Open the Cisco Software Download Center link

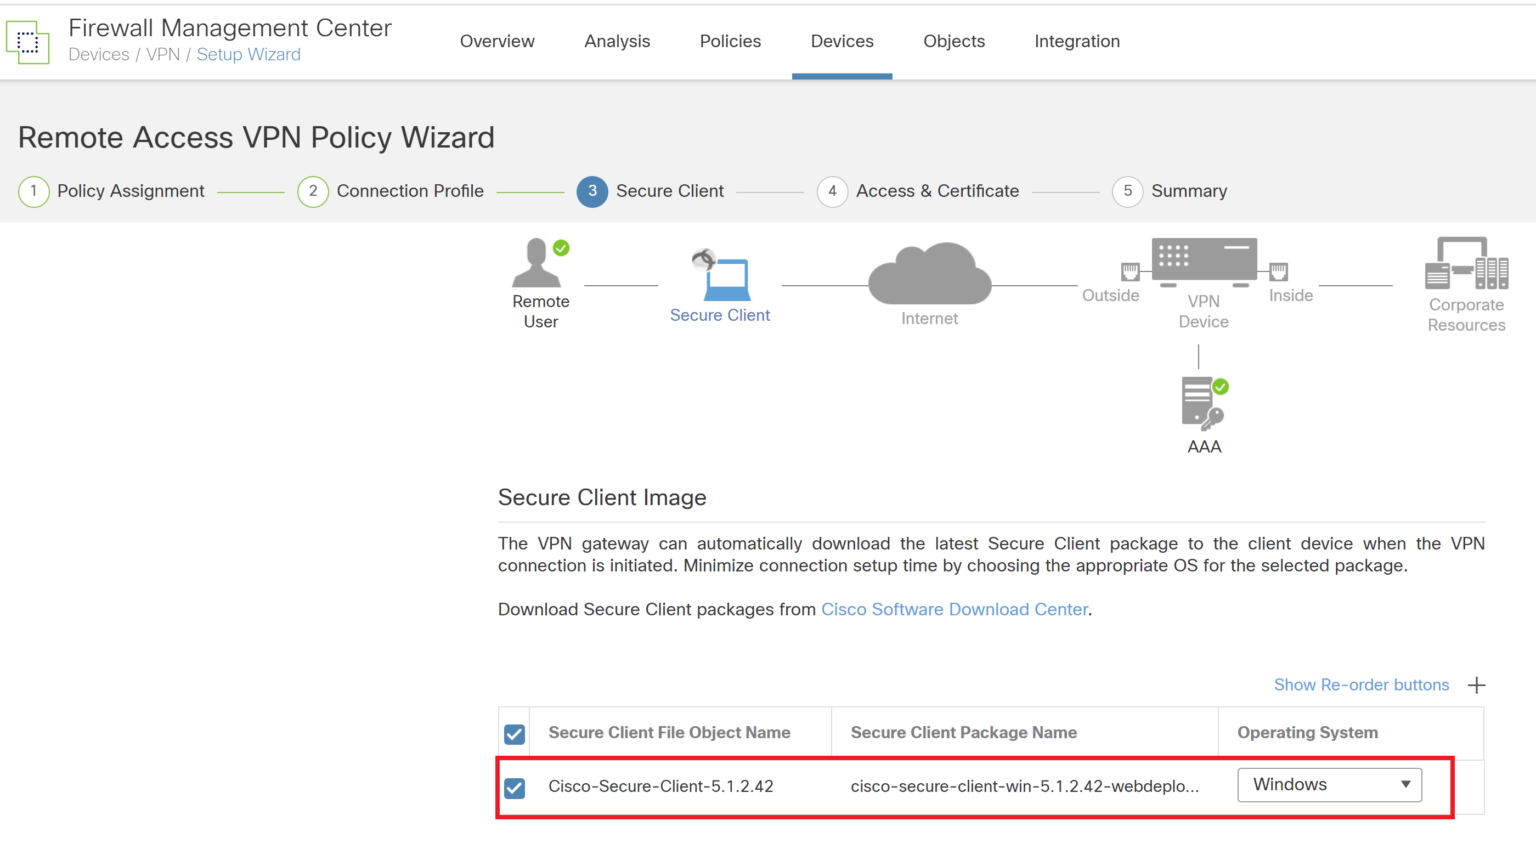pyautogui.click(x=954, y=609)
